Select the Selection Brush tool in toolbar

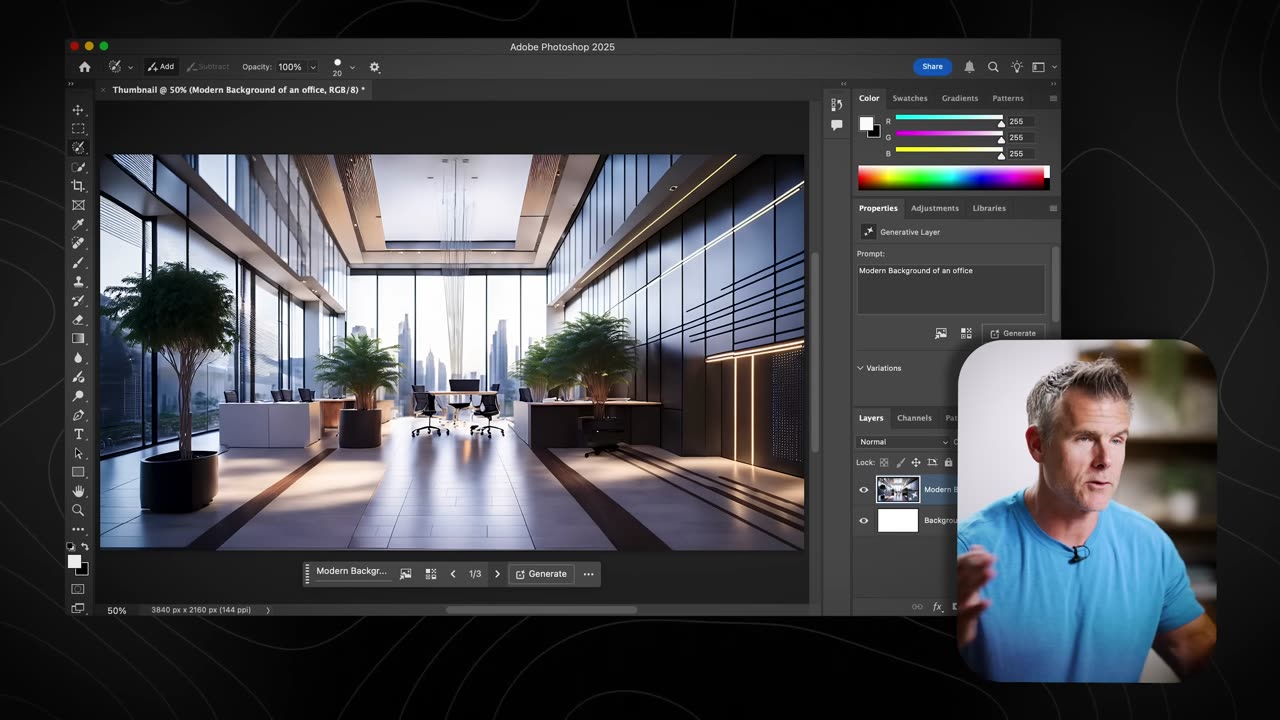point(78,148)
